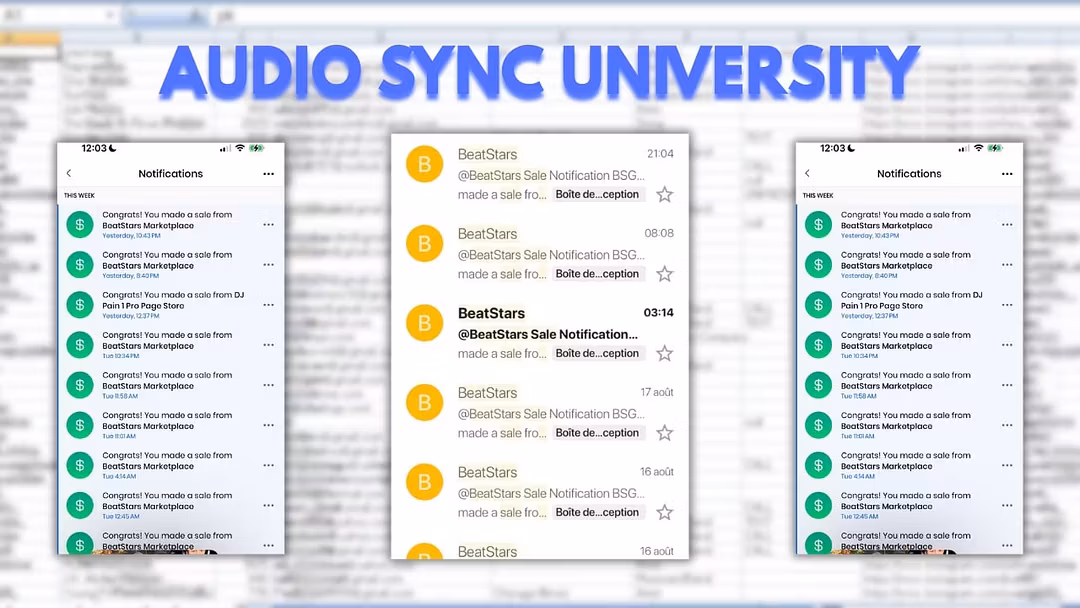Open options dots for Tue 11:58 AM, left phone
The height and width of the screenshot is (608, 1080).
point(269,385)
